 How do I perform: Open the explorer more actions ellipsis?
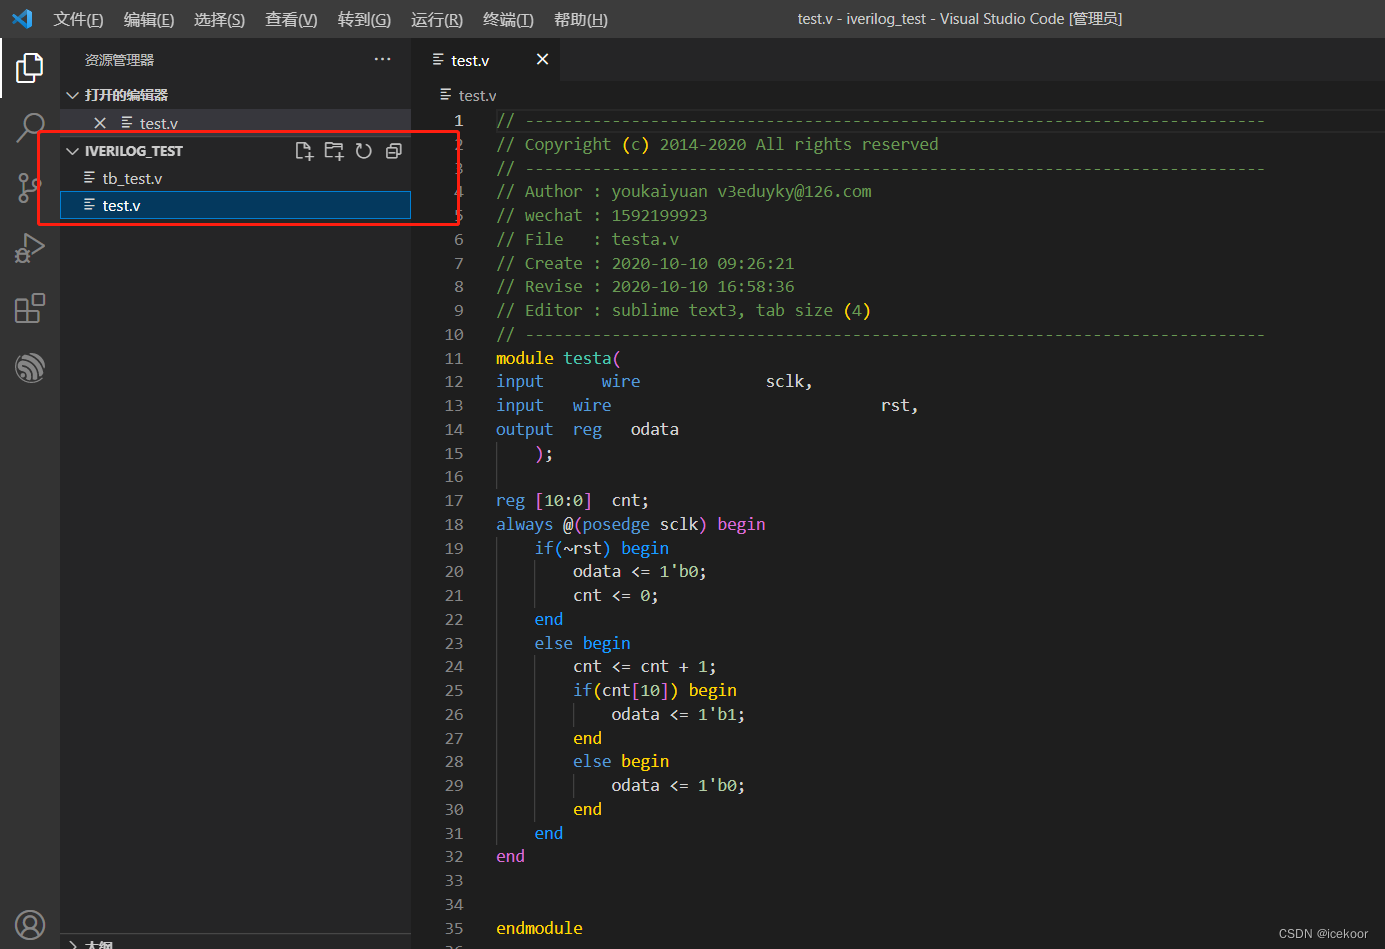pyautogui.click(x=382, y=60)
